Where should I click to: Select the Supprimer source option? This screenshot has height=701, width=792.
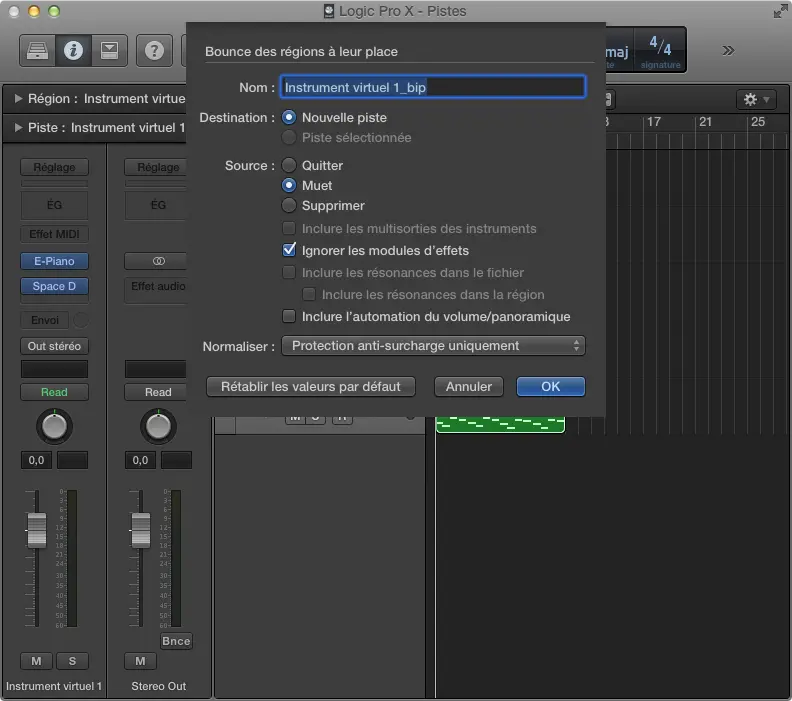(289, 205)
